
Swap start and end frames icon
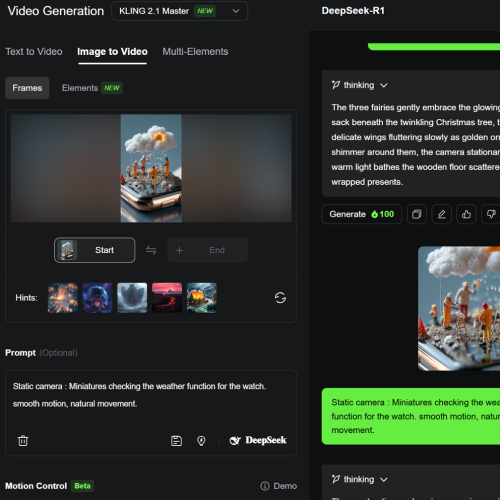[151, 250]
